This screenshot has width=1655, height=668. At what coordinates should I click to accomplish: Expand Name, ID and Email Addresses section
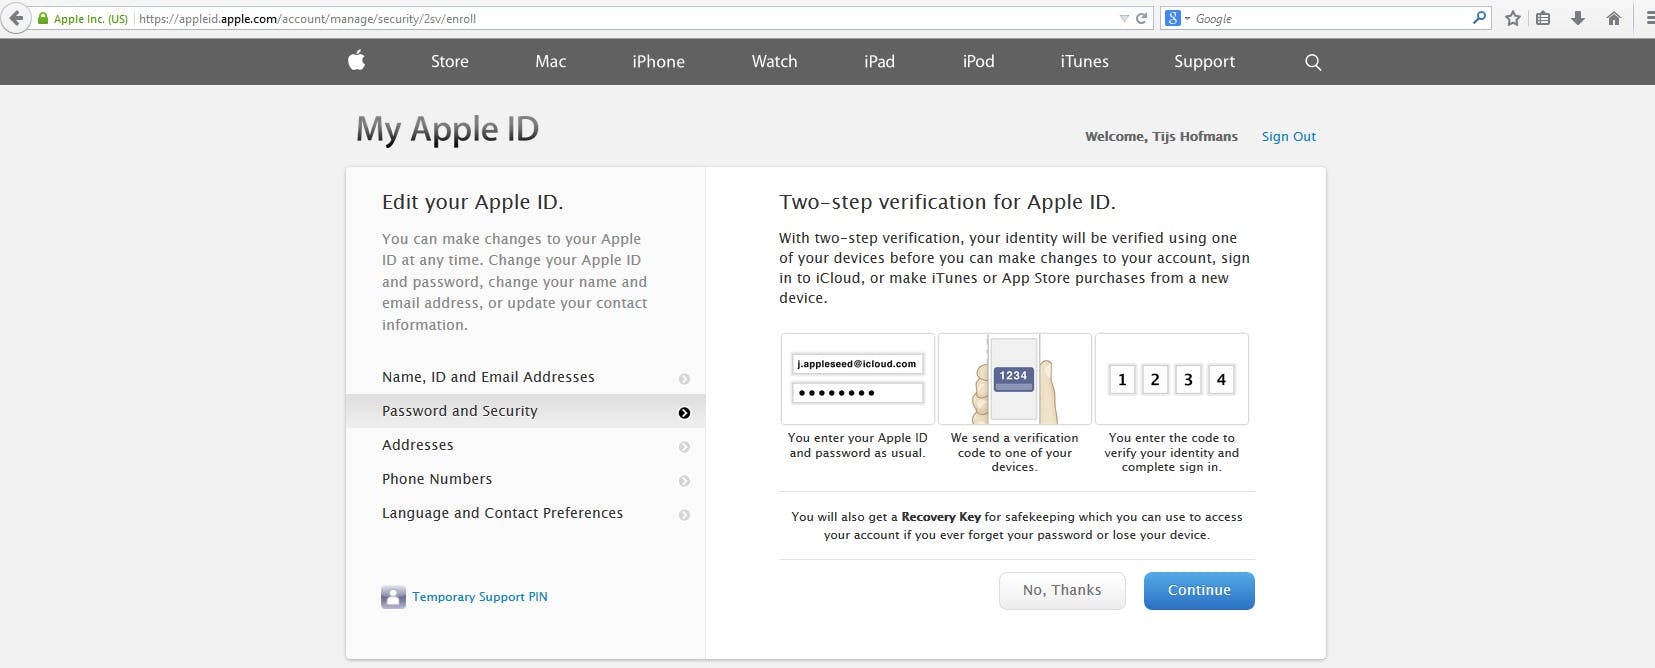684,379
